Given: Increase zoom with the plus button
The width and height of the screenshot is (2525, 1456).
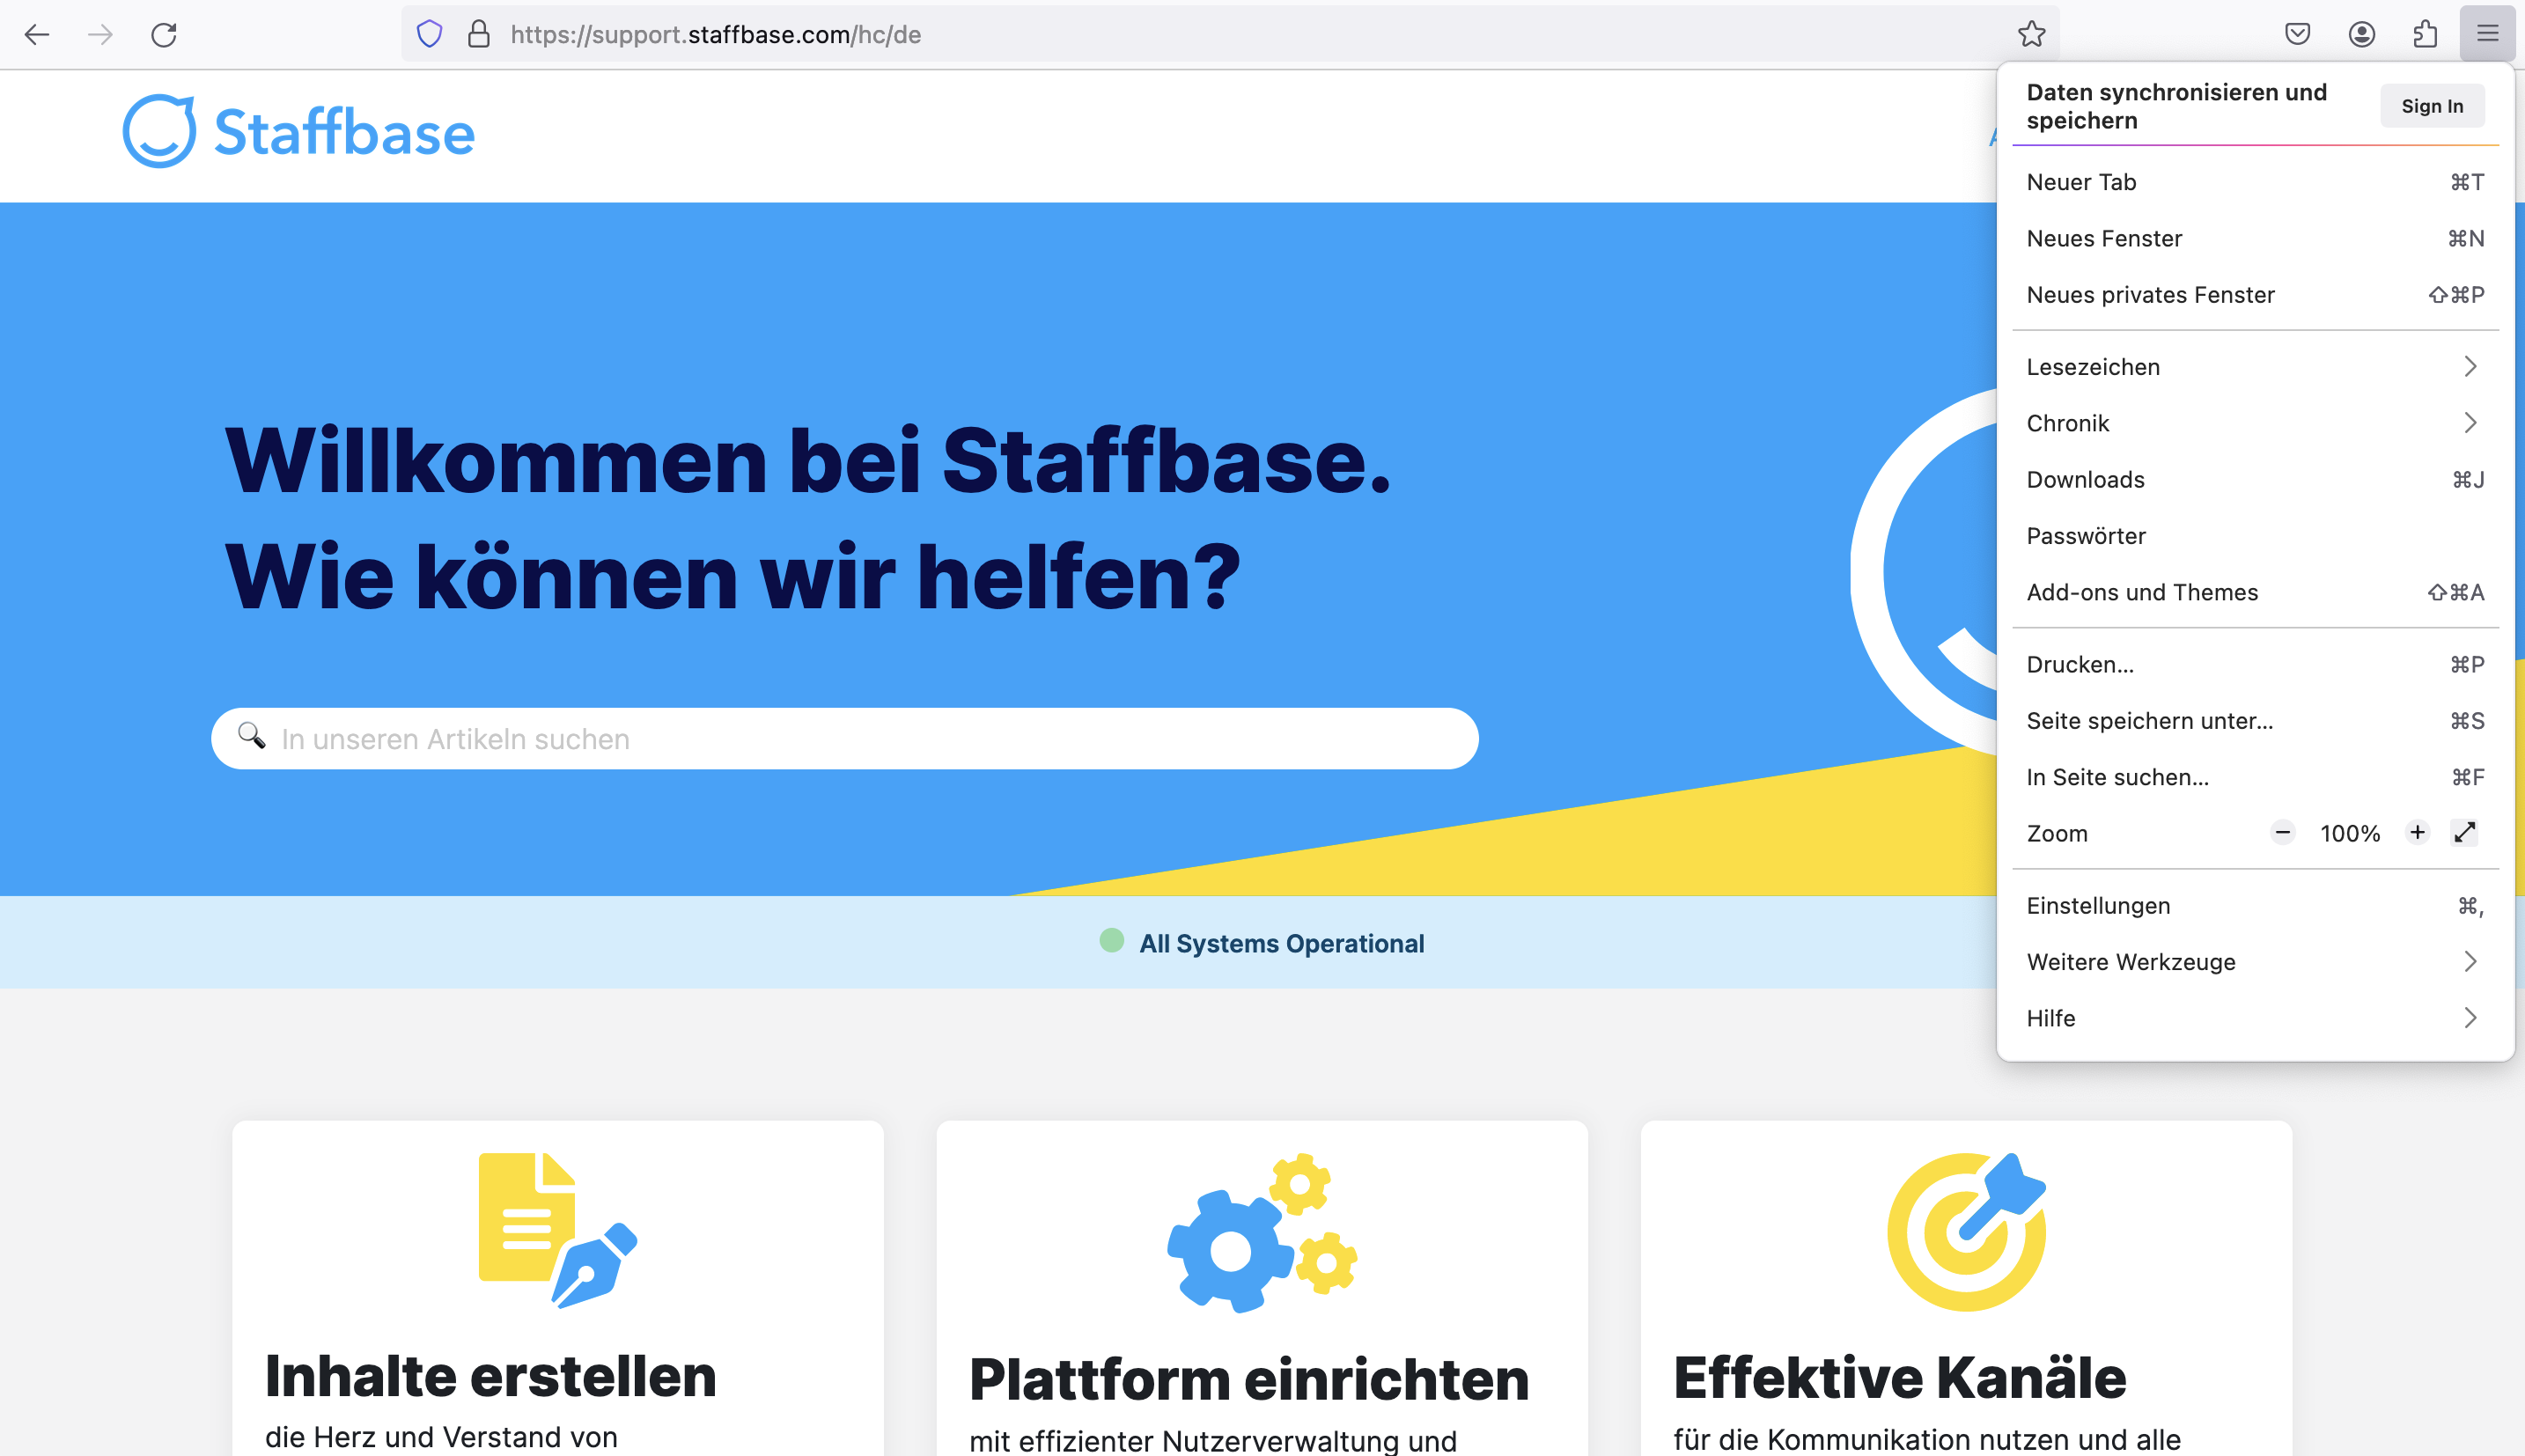Looking at the screenshot, I should [2417, 833].
